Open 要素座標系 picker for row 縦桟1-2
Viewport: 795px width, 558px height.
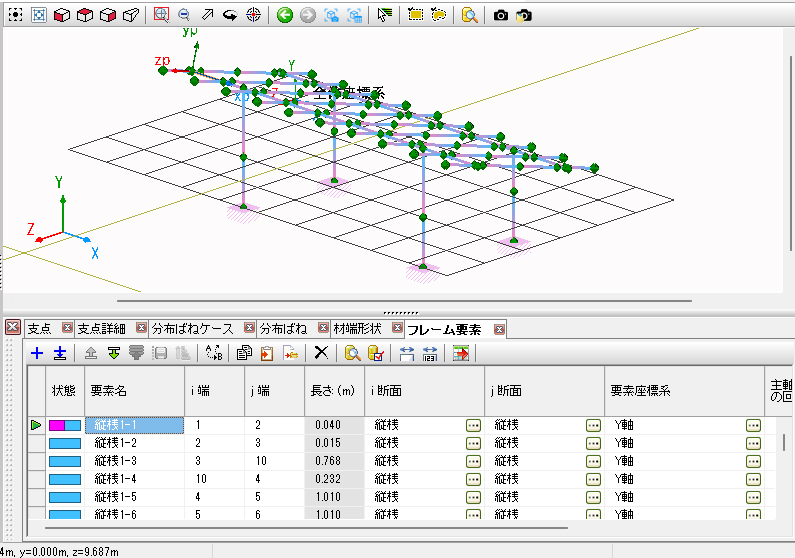point(753,443)
